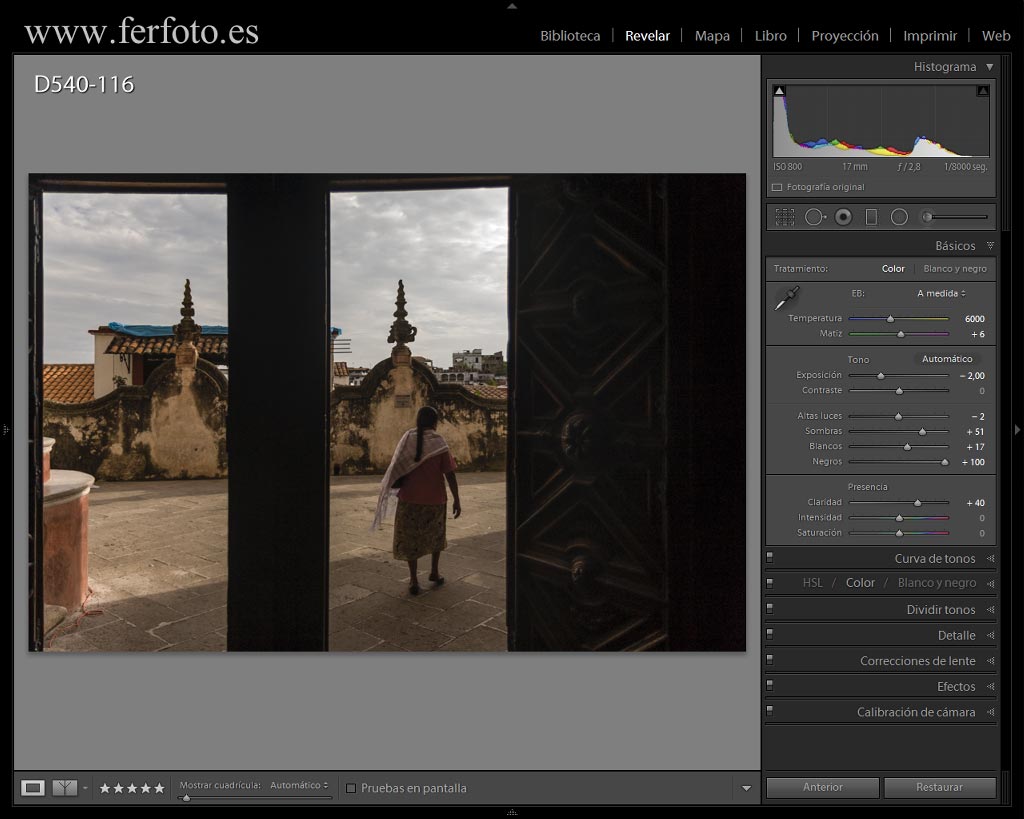Switch to the Revelar module
Viewport: 1024px width, 819px height.
647,36
